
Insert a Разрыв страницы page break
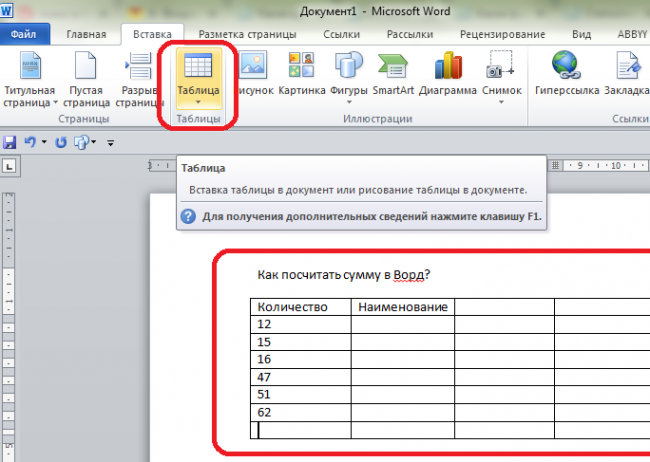138,78
